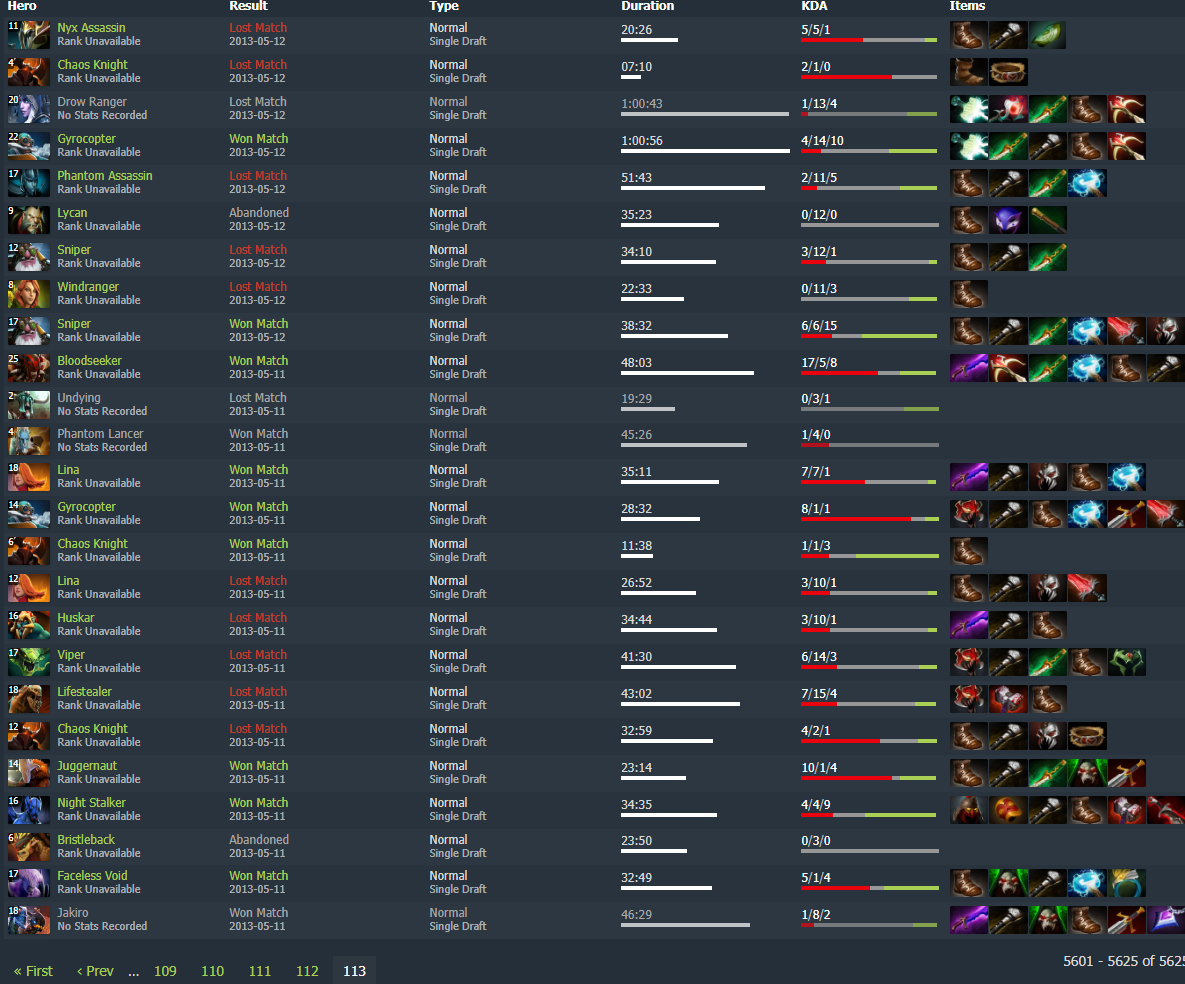Open the Windranger hero name link
This screenshot has height=984, width=1185.
tap(88, 287)
